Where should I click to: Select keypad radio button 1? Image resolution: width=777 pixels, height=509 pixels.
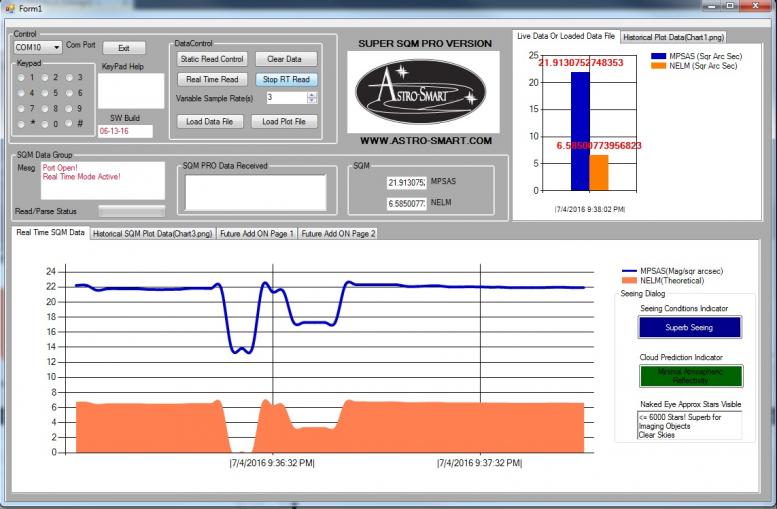coord(21,78)
